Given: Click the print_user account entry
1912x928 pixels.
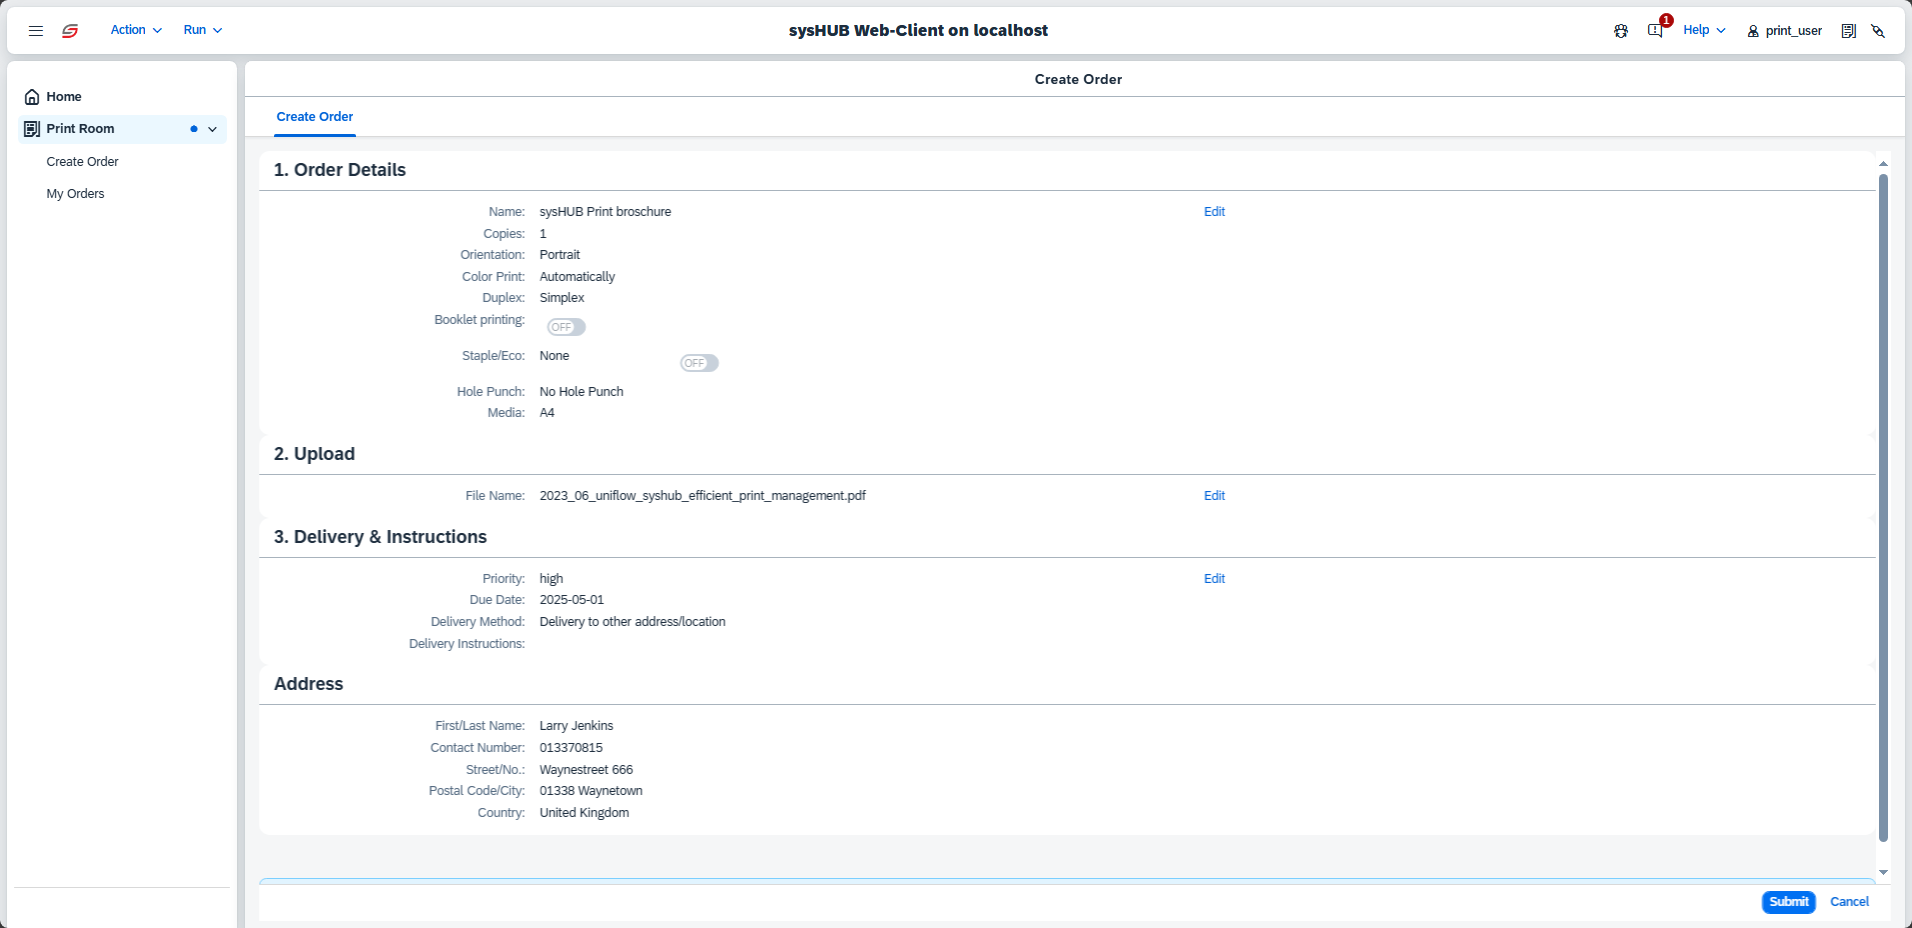Looking at the screenshot, I should 1785,31.
